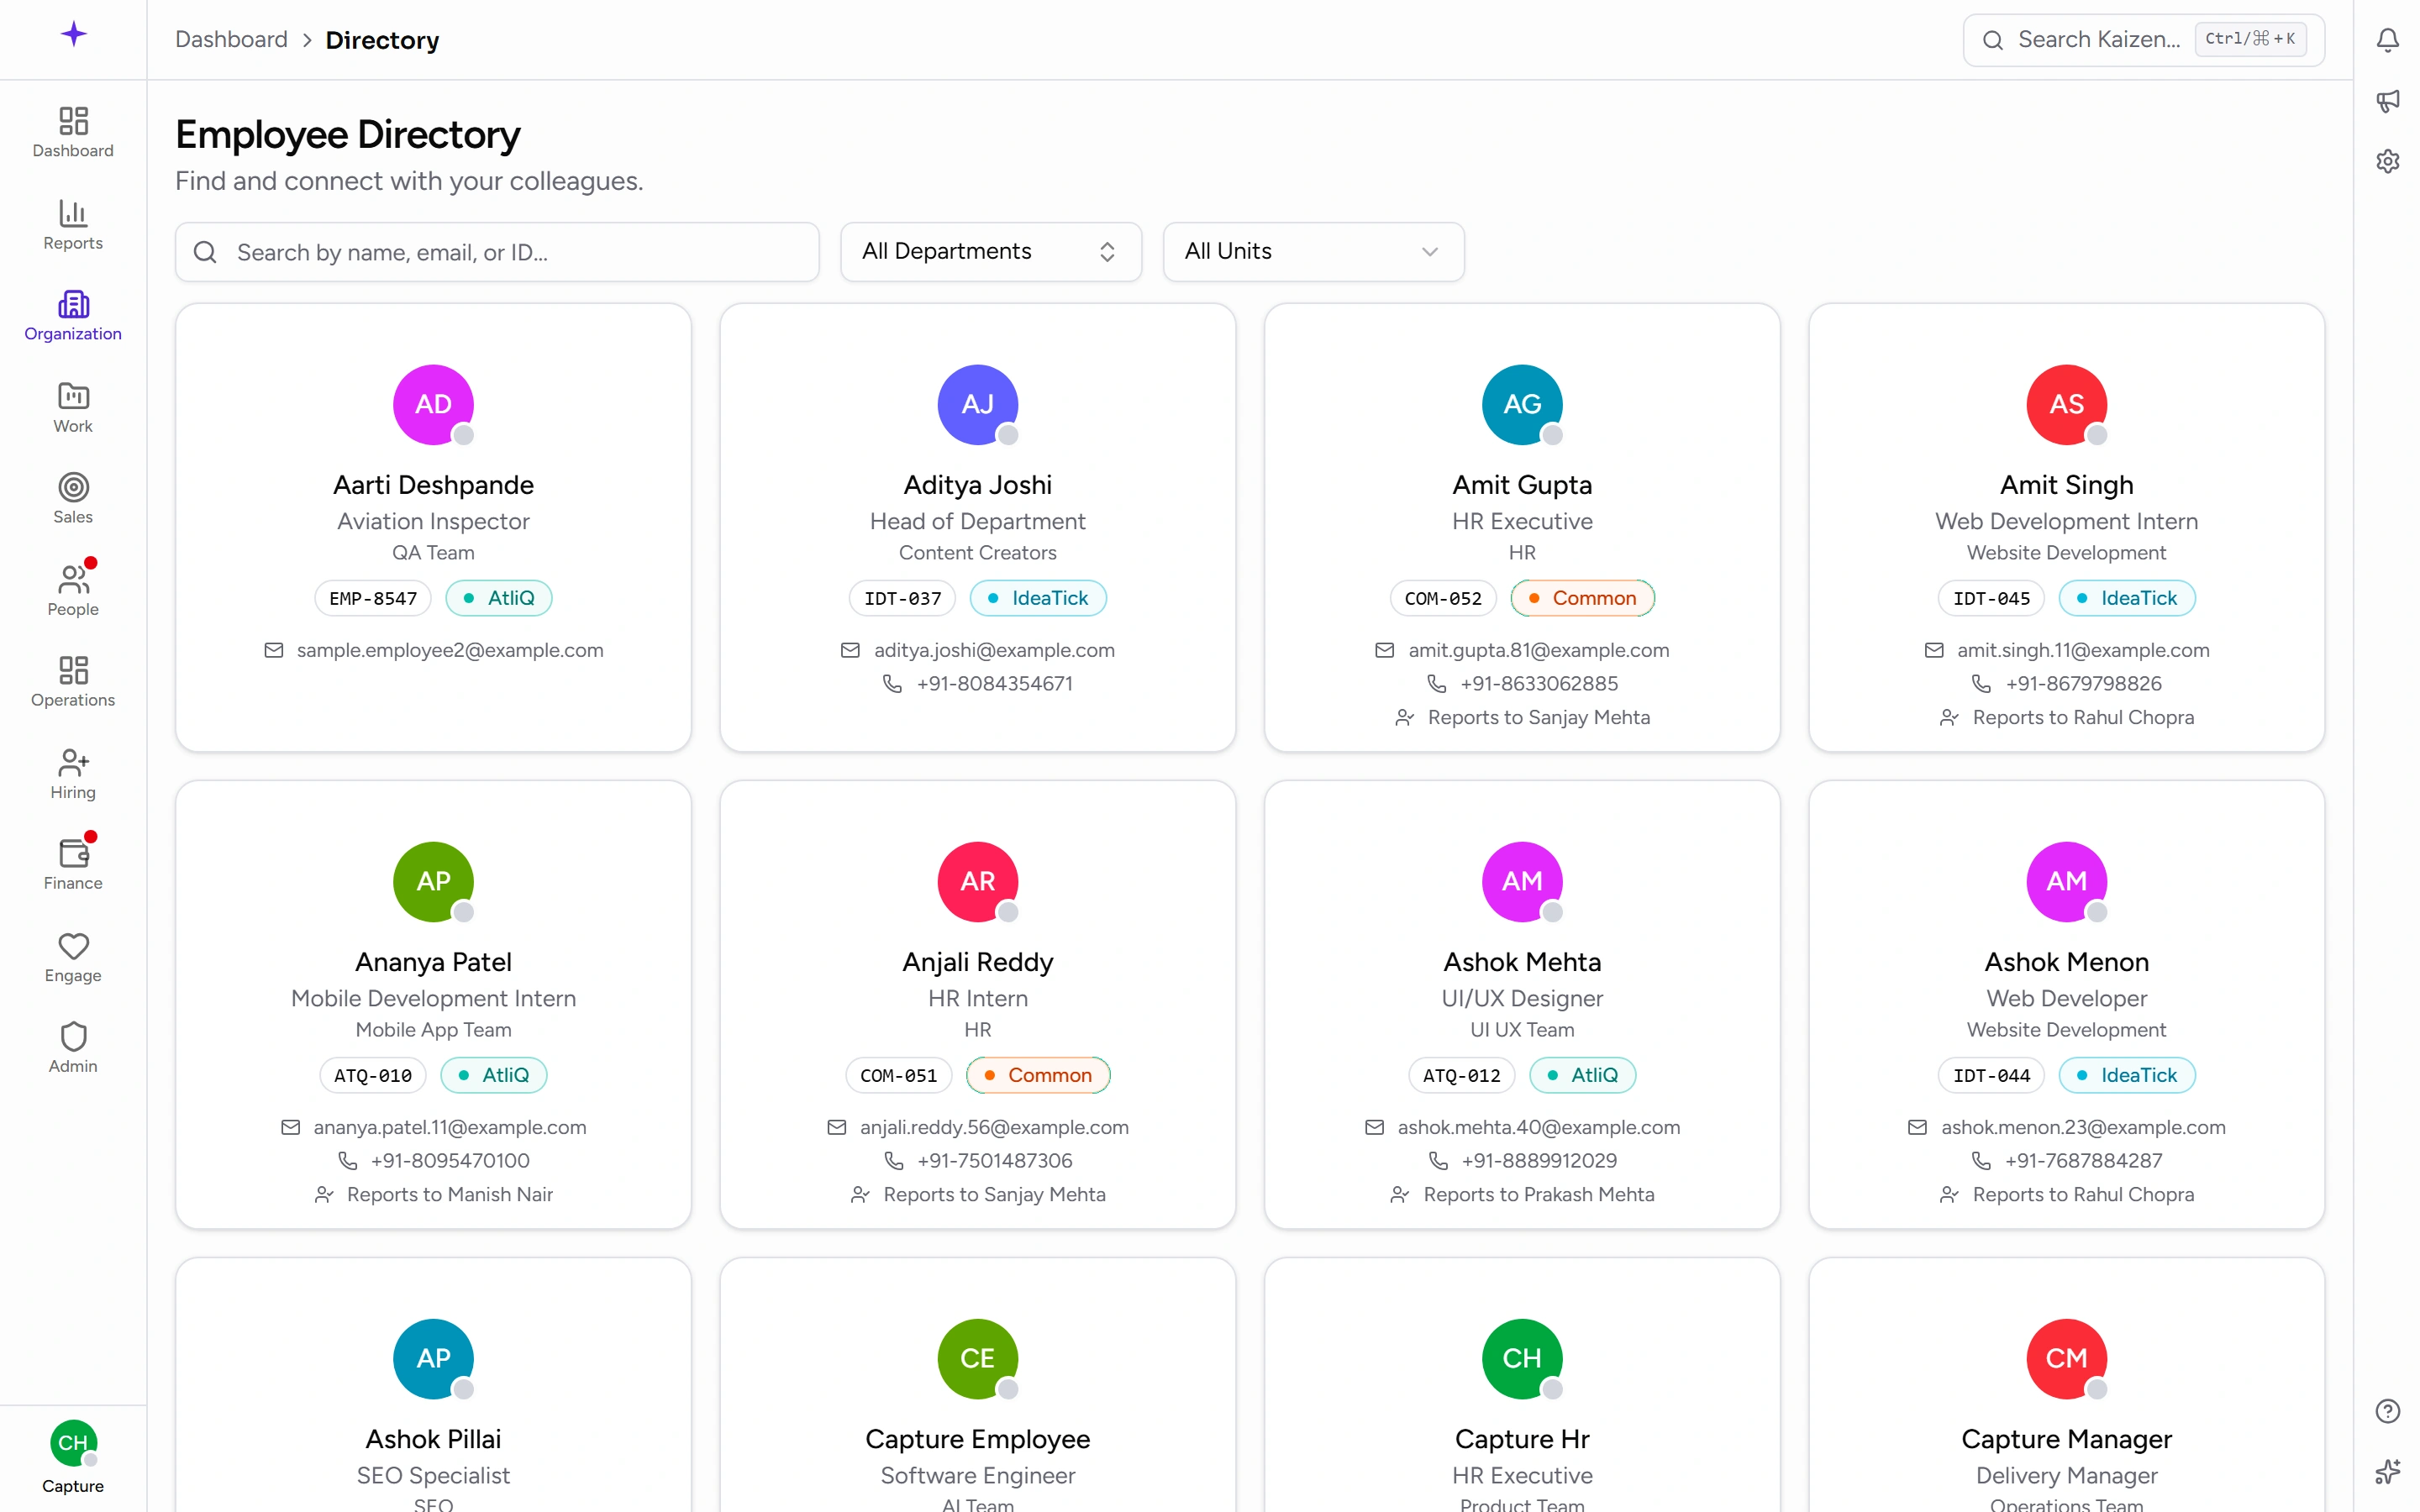The width and height of the screenshot is (2420, 1512).
Task: Click Reports to Manish Nair text
Action: pyautogui.click(x=450, y=1195)
